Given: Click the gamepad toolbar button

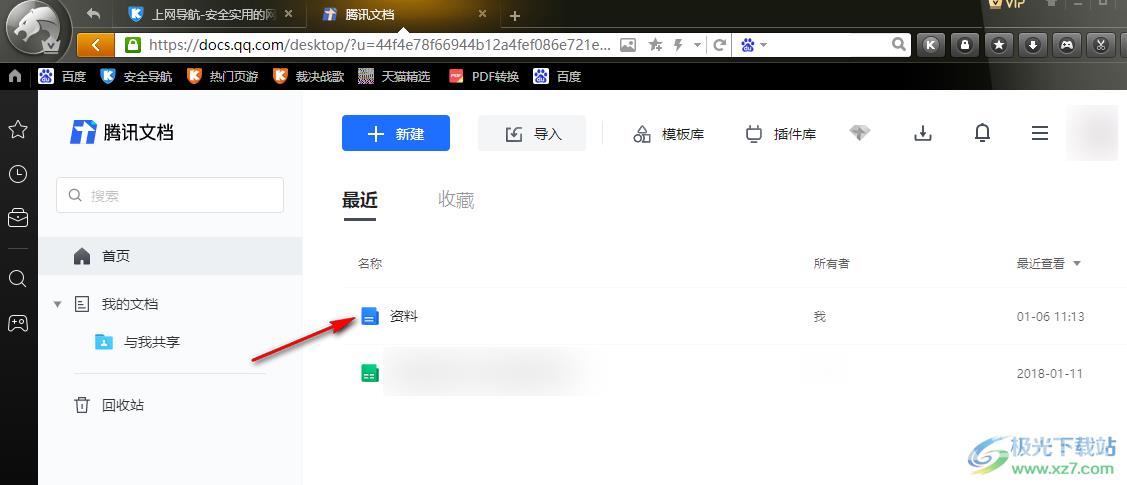Looking at the screenshot, I should (1066, 45).
